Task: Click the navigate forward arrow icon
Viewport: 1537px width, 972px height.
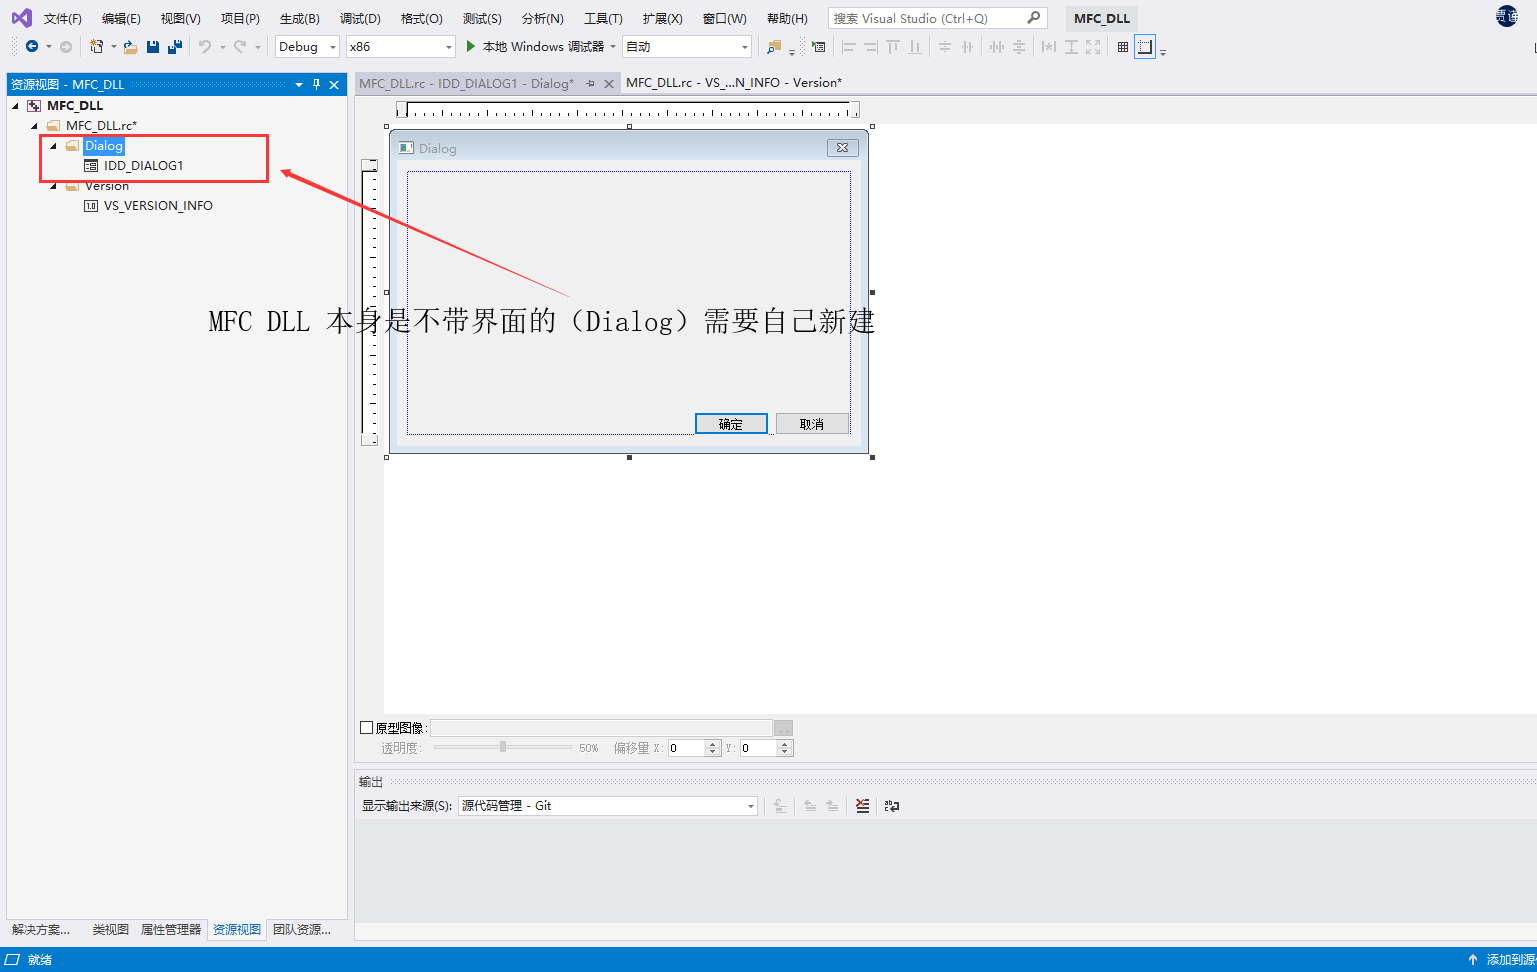Action: tap(66, 46)
